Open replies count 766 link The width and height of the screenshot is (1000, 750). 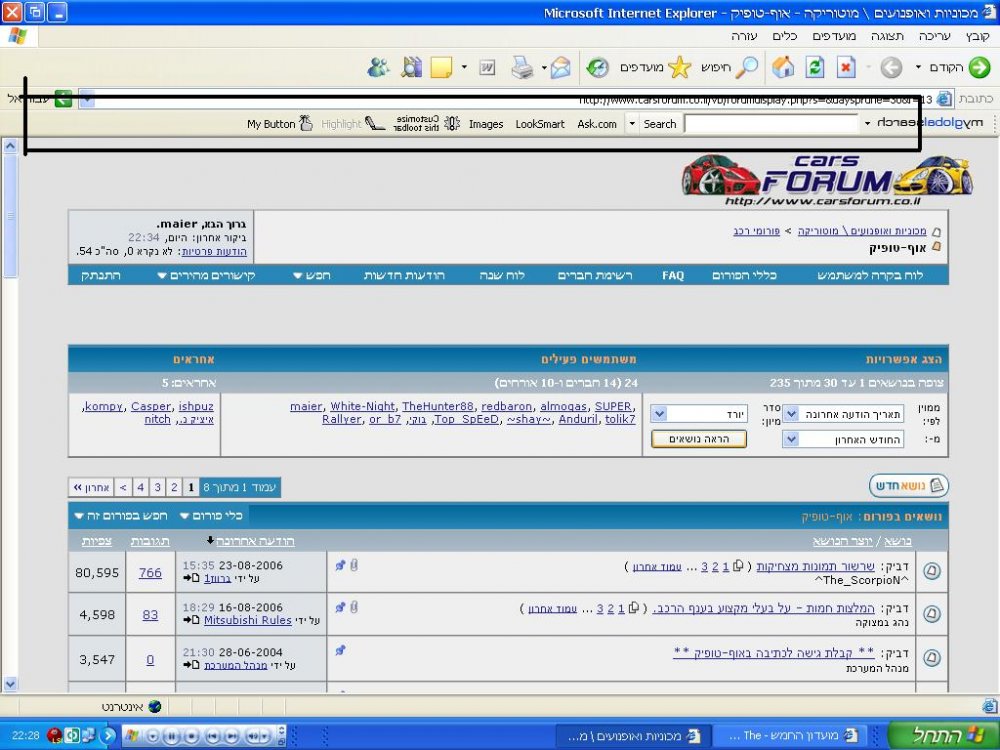click(151, 573)
